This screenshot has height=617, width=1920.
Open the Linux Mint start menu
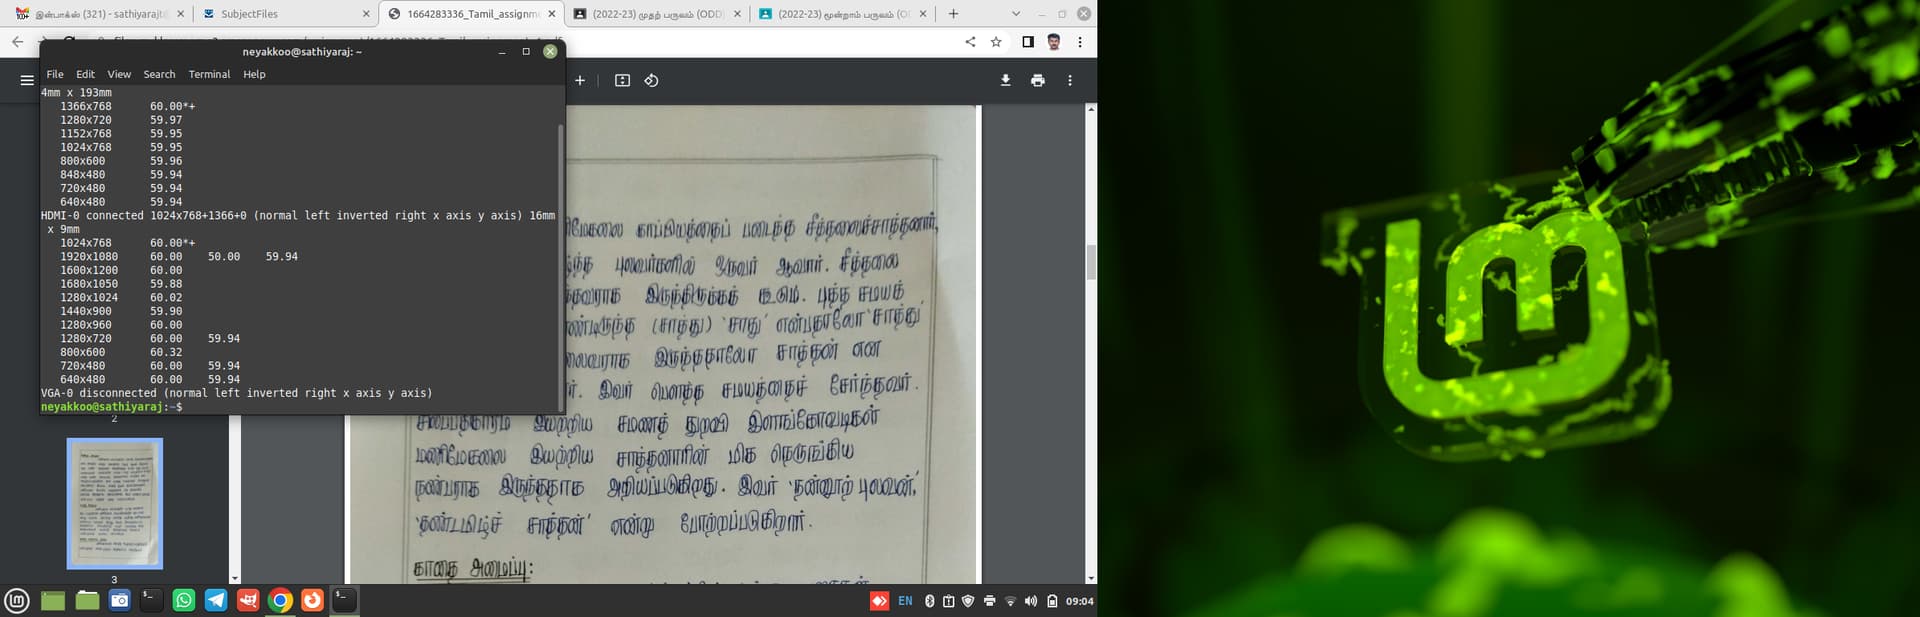coord(17,600)
